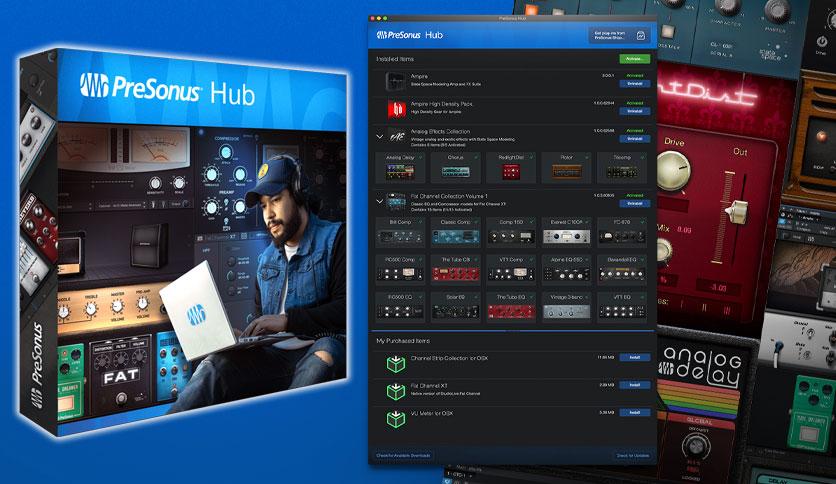
Task: Toggle the checkmark on Comp 160 tile
Action: tap(532, 222)
